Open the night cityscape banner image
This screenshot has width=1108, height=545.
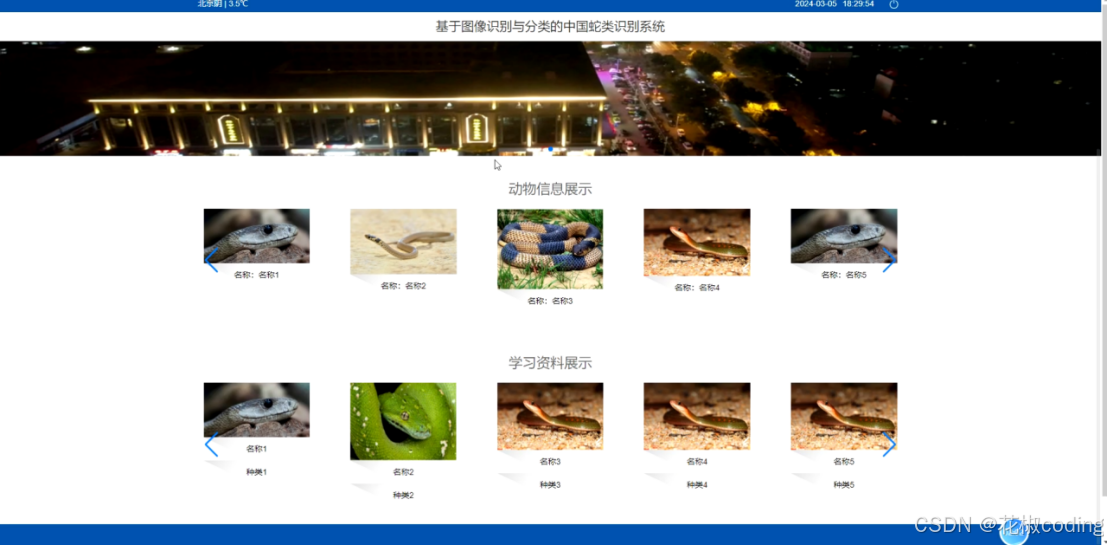[x=550, y=98]
